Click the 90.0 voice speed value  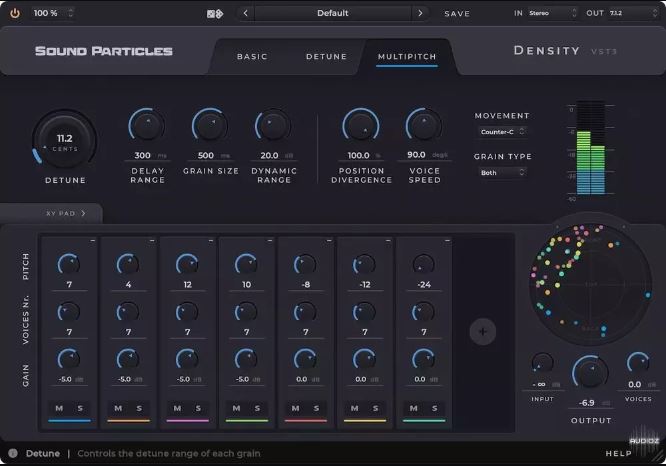click(x=416, y=155)
